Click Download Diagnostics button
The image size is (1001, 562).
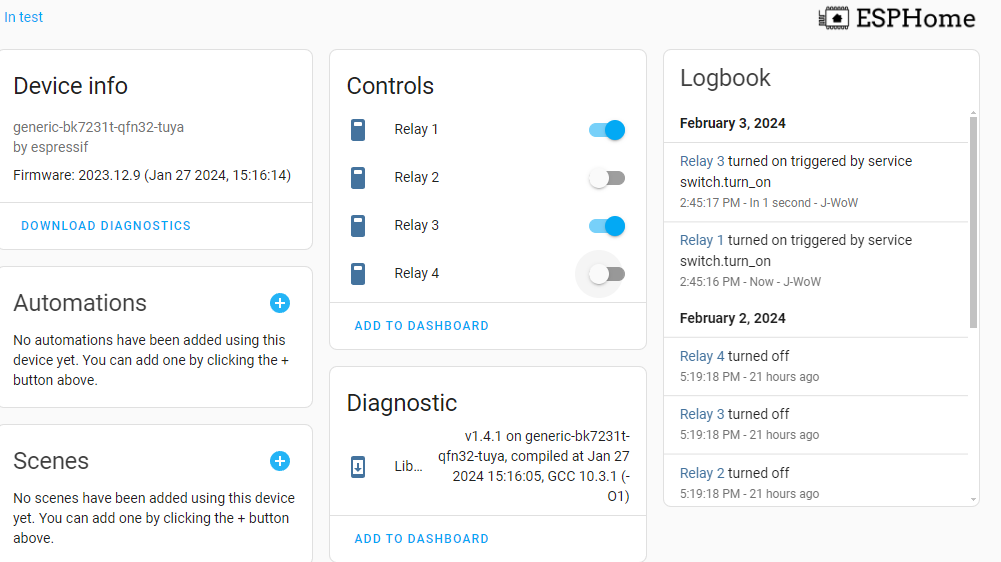(x=106, y=226)
